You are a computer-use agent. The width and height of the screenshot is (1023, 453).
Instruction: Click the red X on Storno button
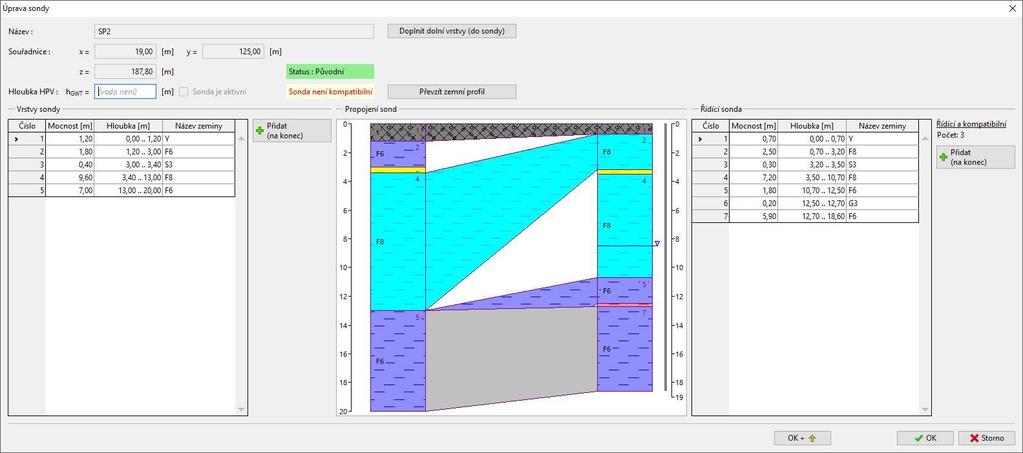[974, 439]
